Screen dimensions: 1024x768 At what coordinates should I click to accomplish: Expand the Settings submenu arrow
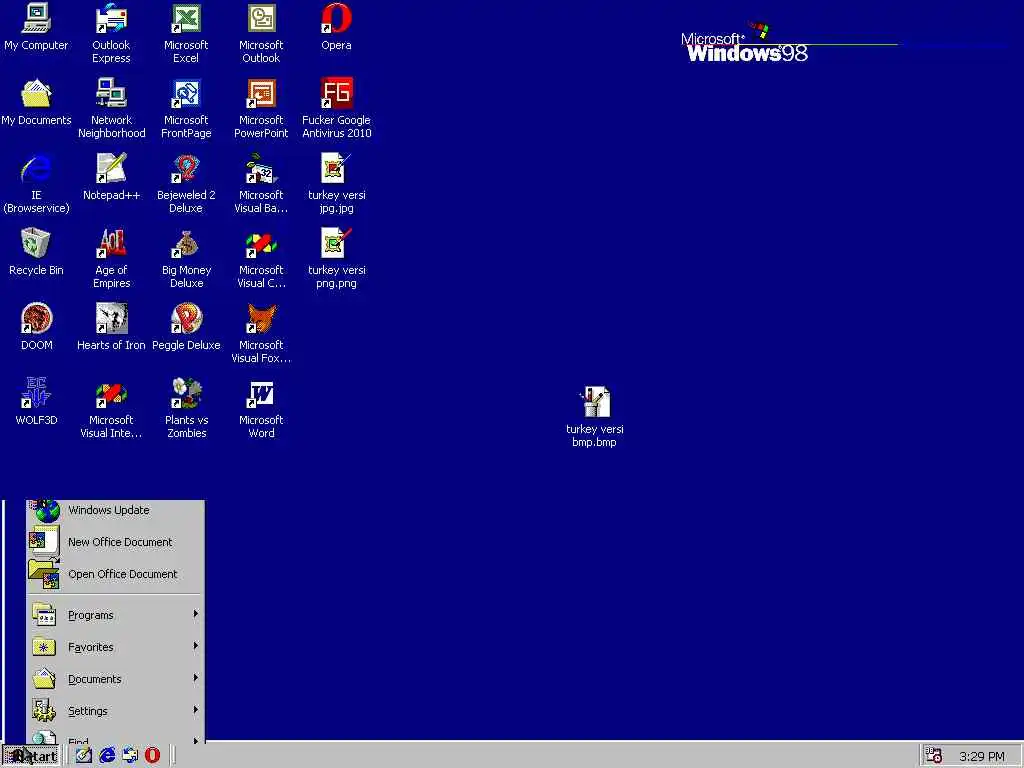195,711
